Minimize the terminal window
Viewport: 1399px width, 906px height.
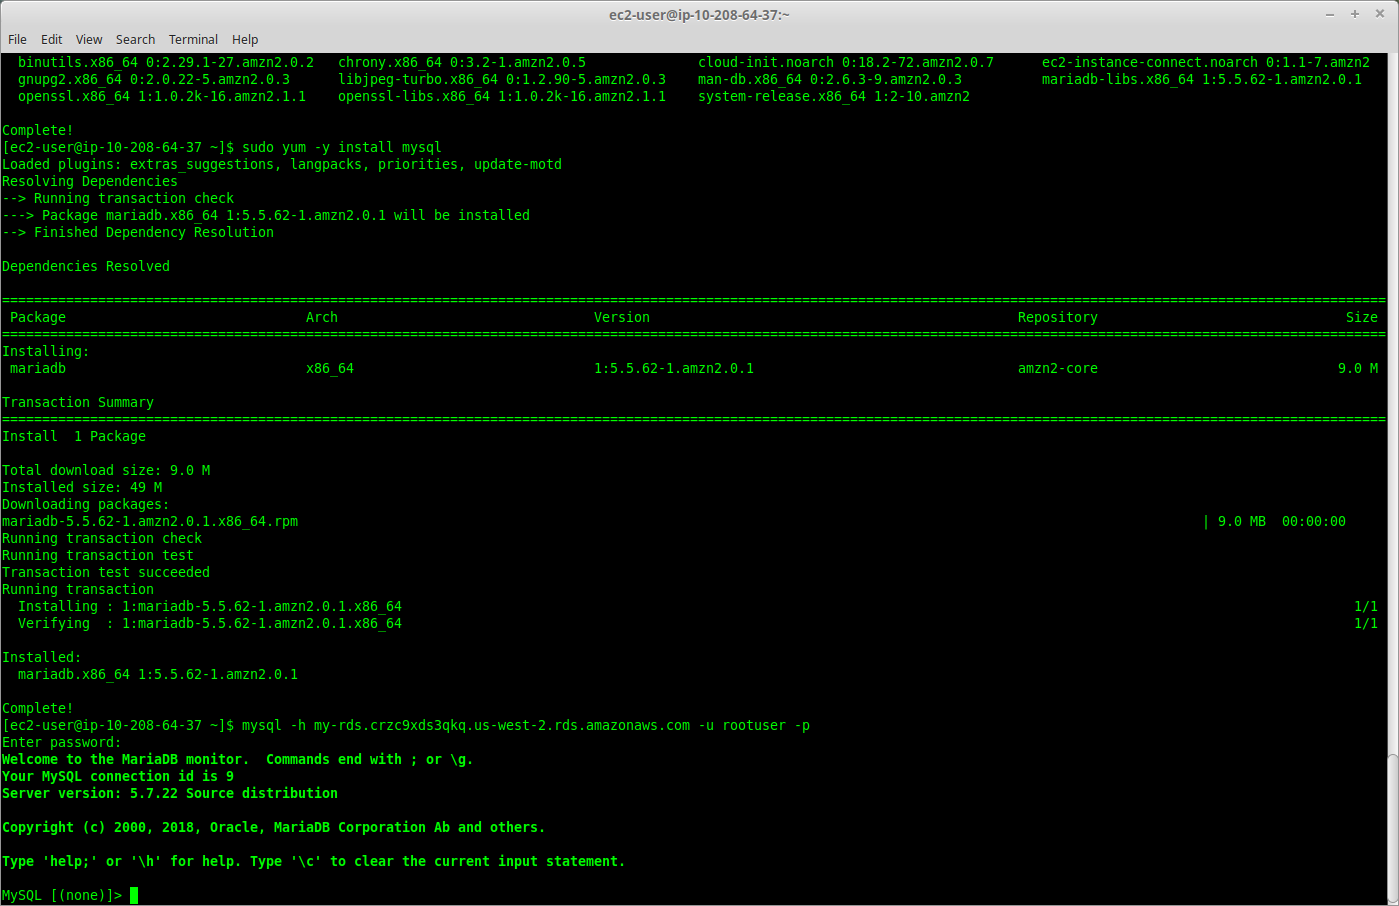(x=1330, y=14)
